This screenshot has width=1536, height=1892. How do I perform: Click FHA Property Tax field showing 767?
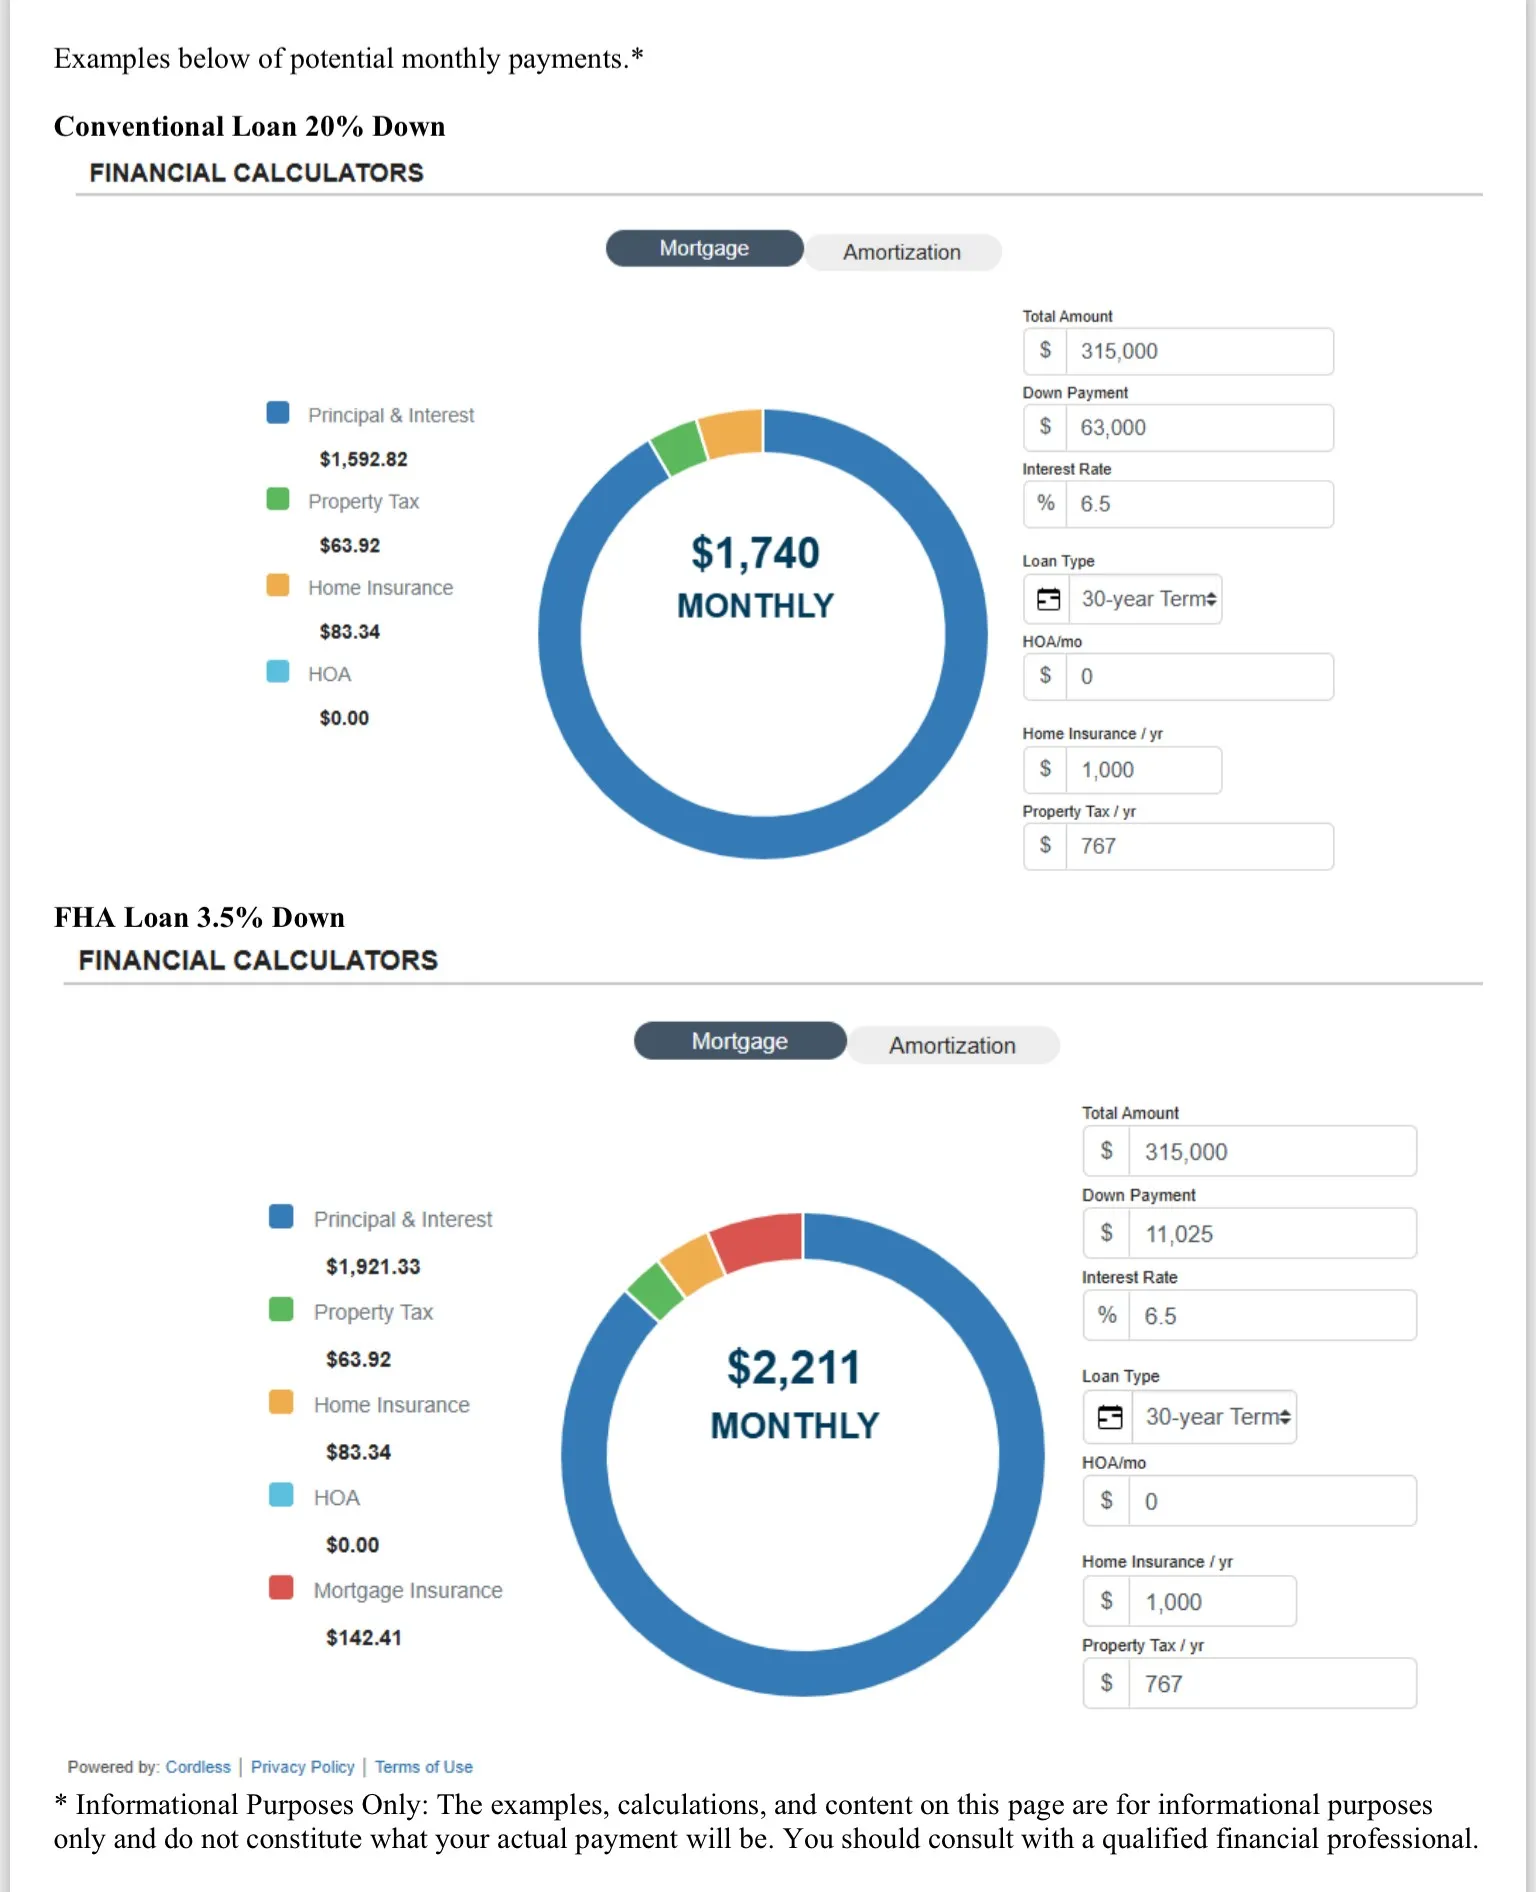point(1271,1684)
